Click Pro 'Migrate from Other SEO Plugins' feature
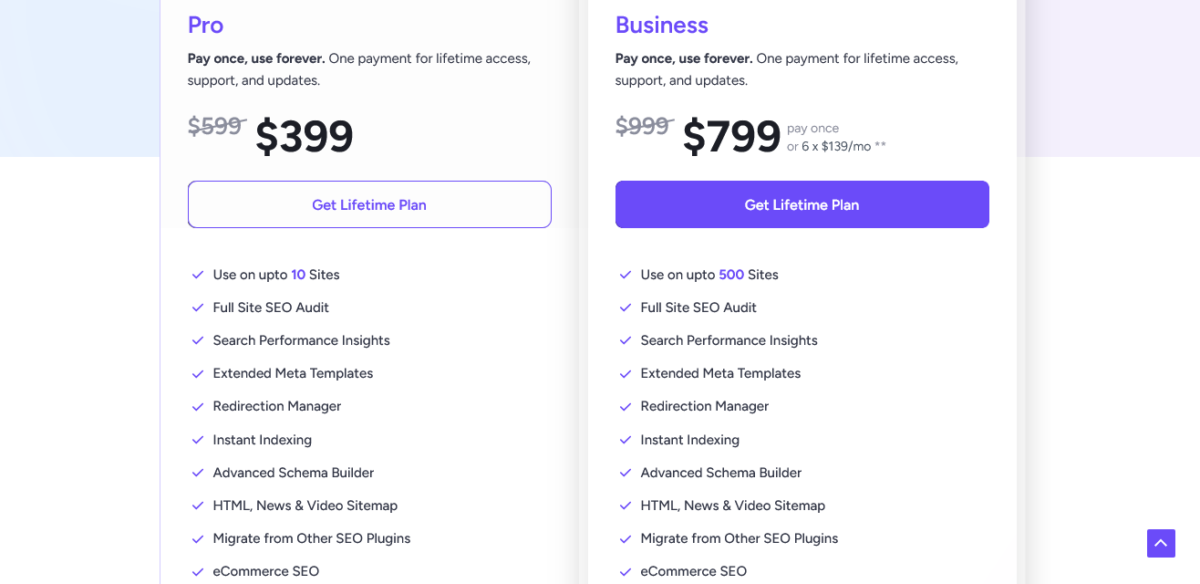1200x584 pixels. pyautogui.click(x=311, y=539)
